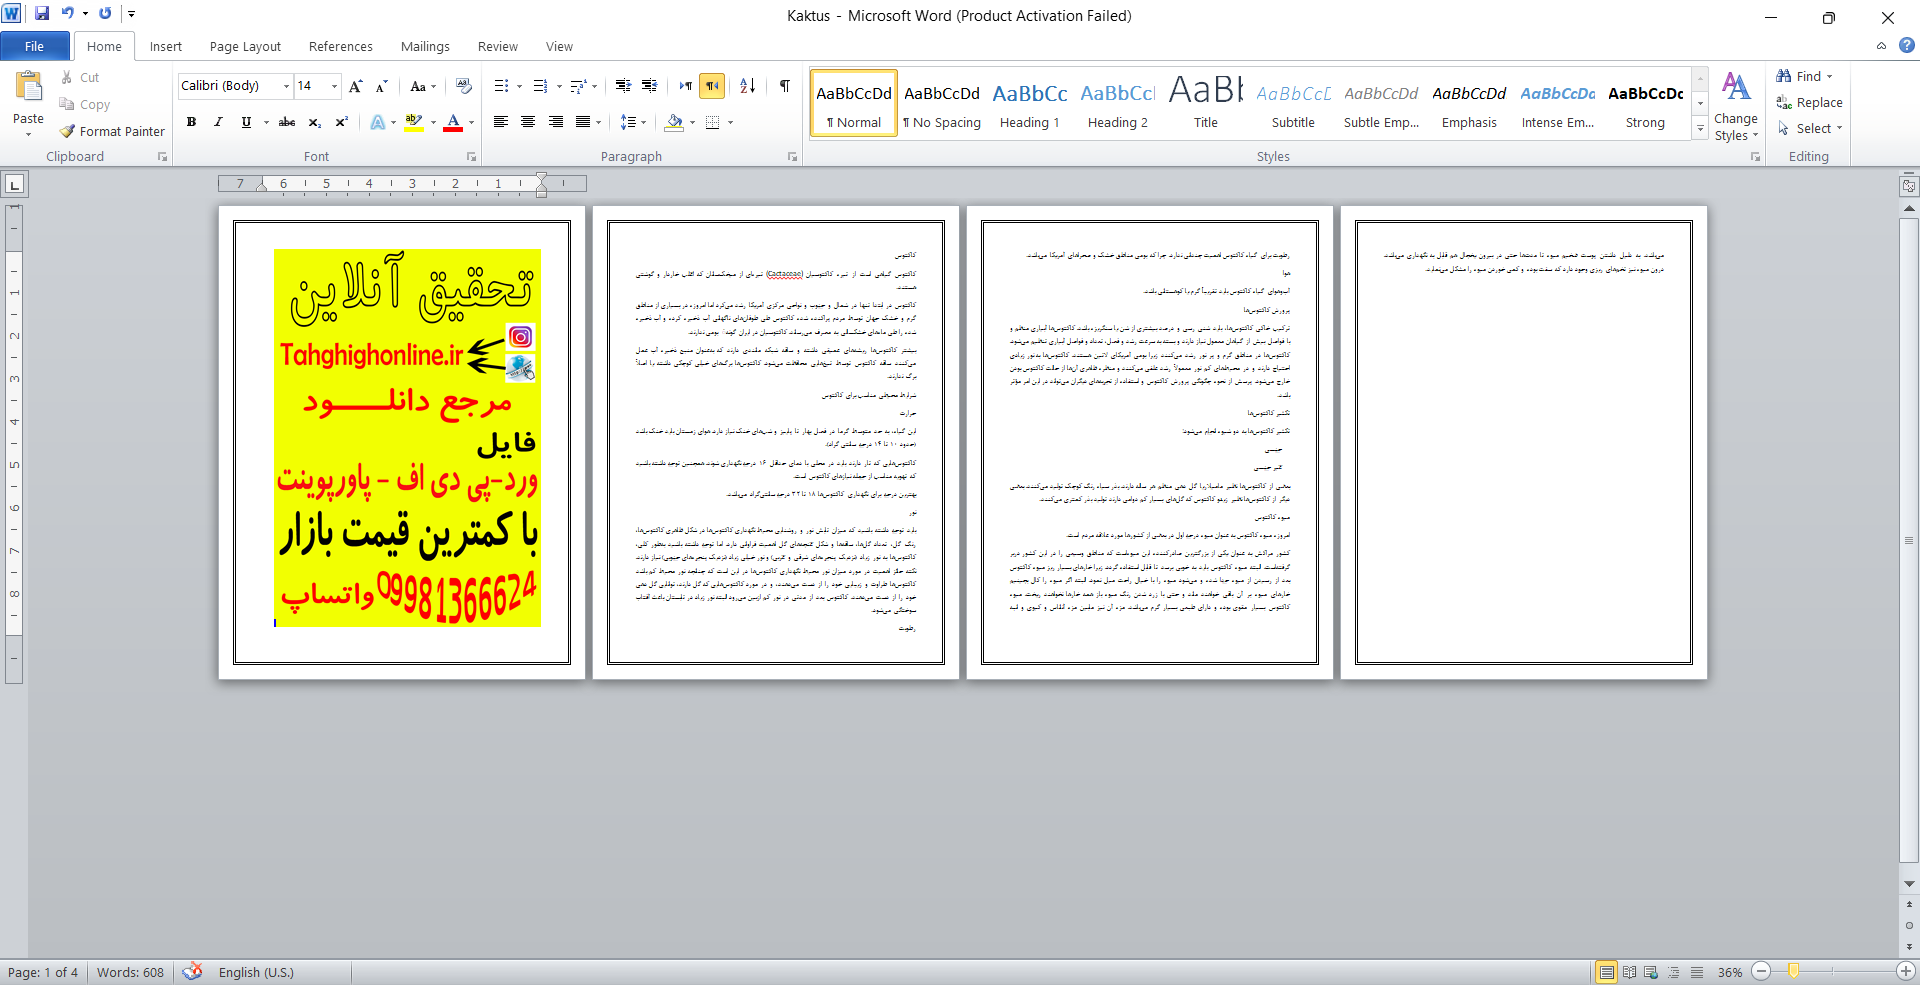The image size is (1922, 986).
Task: Expand the Numbering dropdown arrow
Action: point(559,86)
